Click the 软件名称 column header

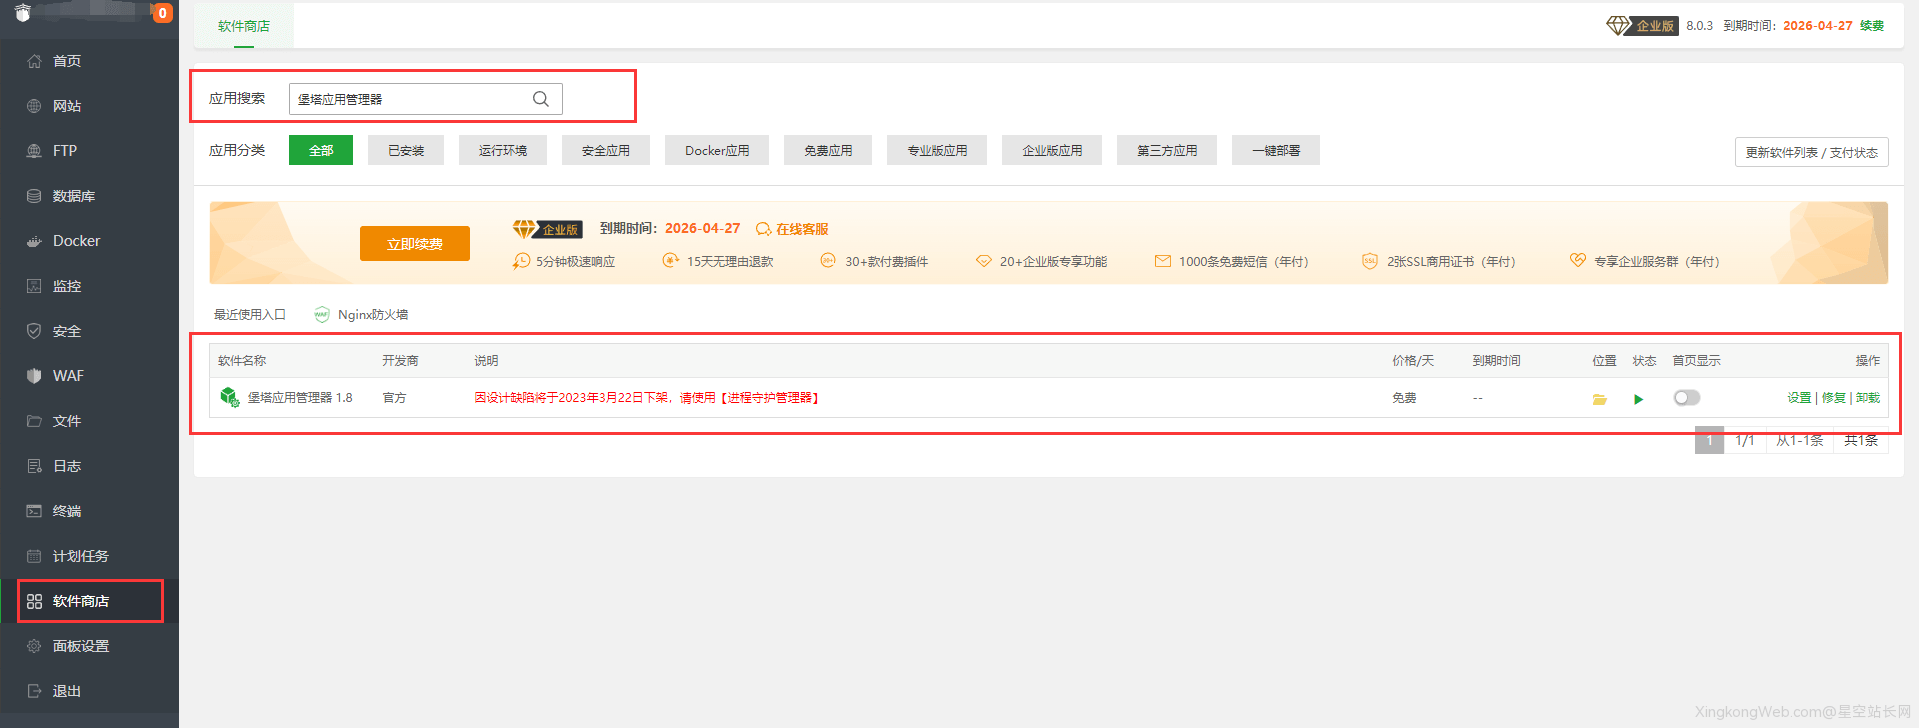click(242, 361)
